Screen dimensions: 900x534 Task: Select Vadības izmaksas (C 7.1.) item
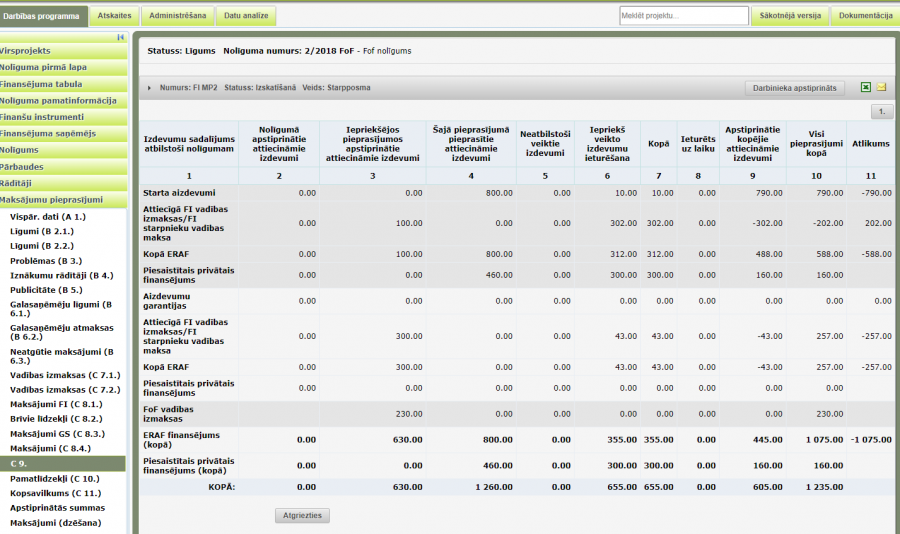click(64, 374)
